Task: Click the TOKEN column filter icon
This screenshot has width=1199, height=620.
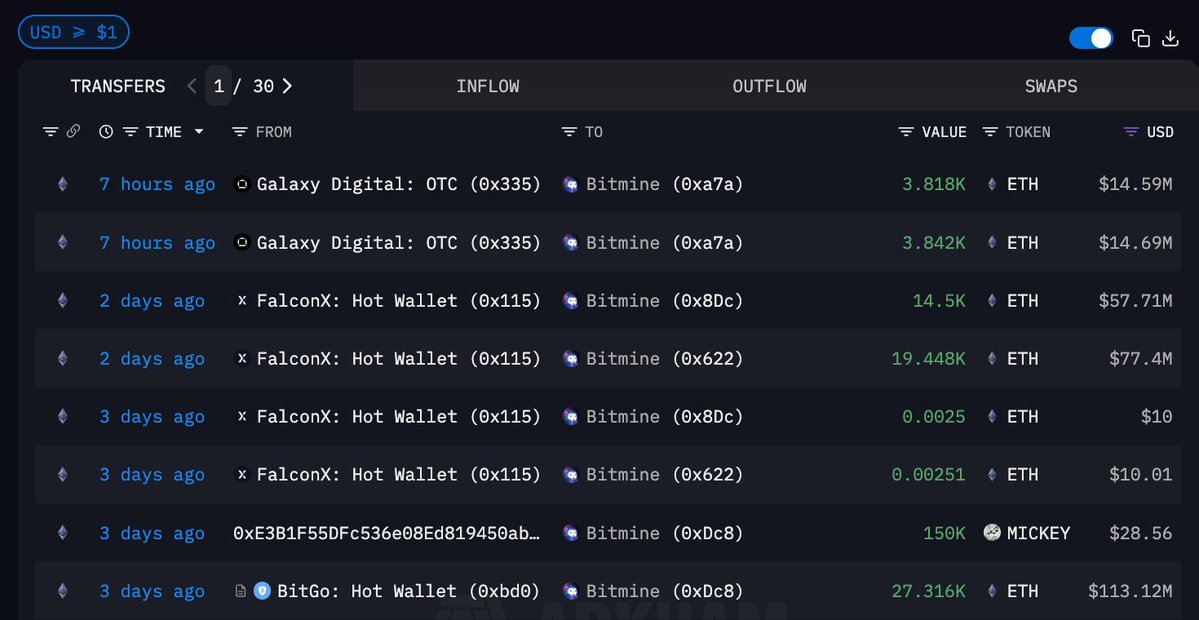Action: tap(990, 132)
